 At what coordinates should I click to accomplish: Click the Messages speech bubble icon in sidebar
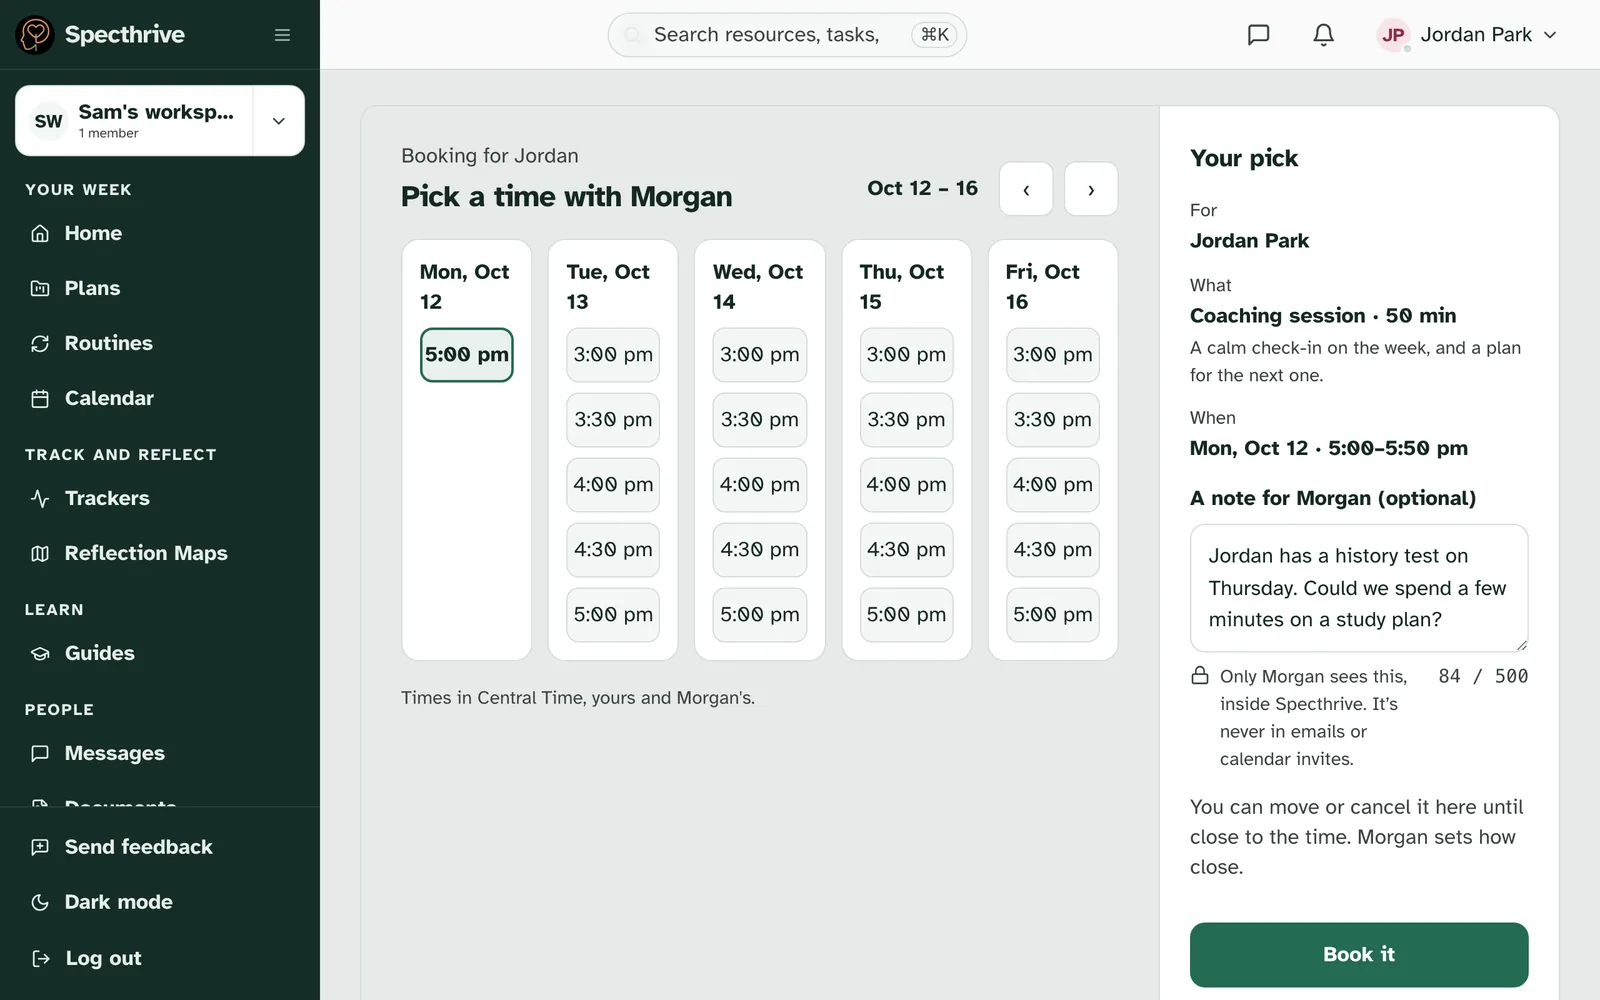pyautogui.click(x=40, y=753)
